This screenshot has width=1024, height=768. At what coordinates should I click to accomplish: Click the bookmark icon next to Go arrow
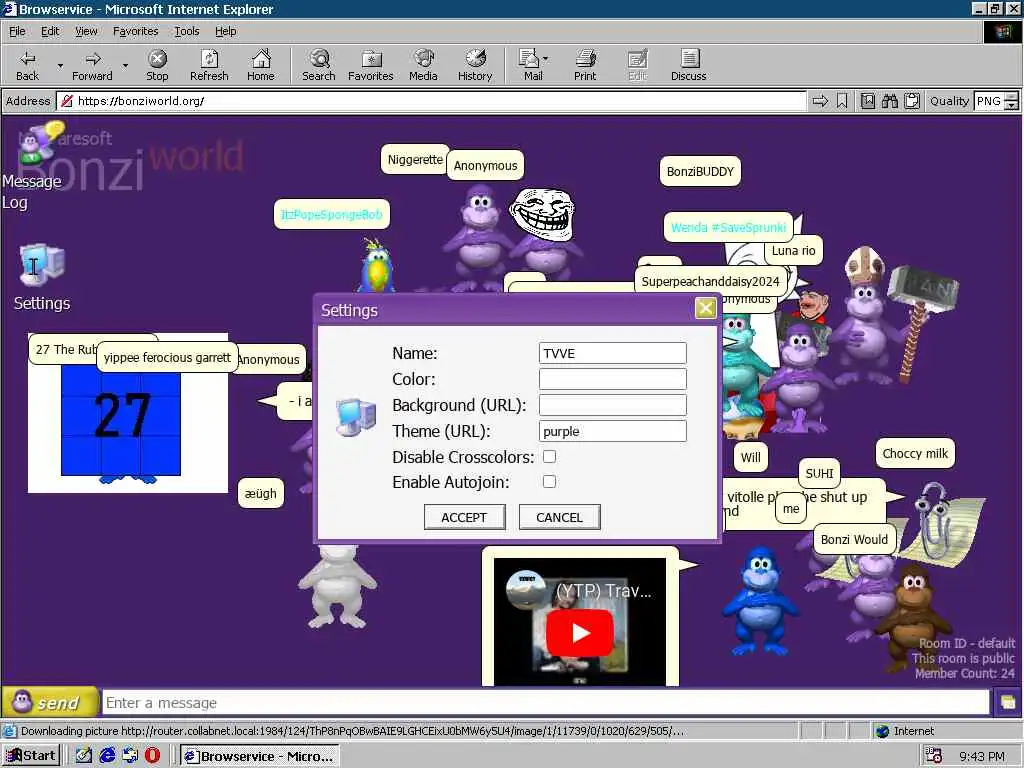point(842,101)
